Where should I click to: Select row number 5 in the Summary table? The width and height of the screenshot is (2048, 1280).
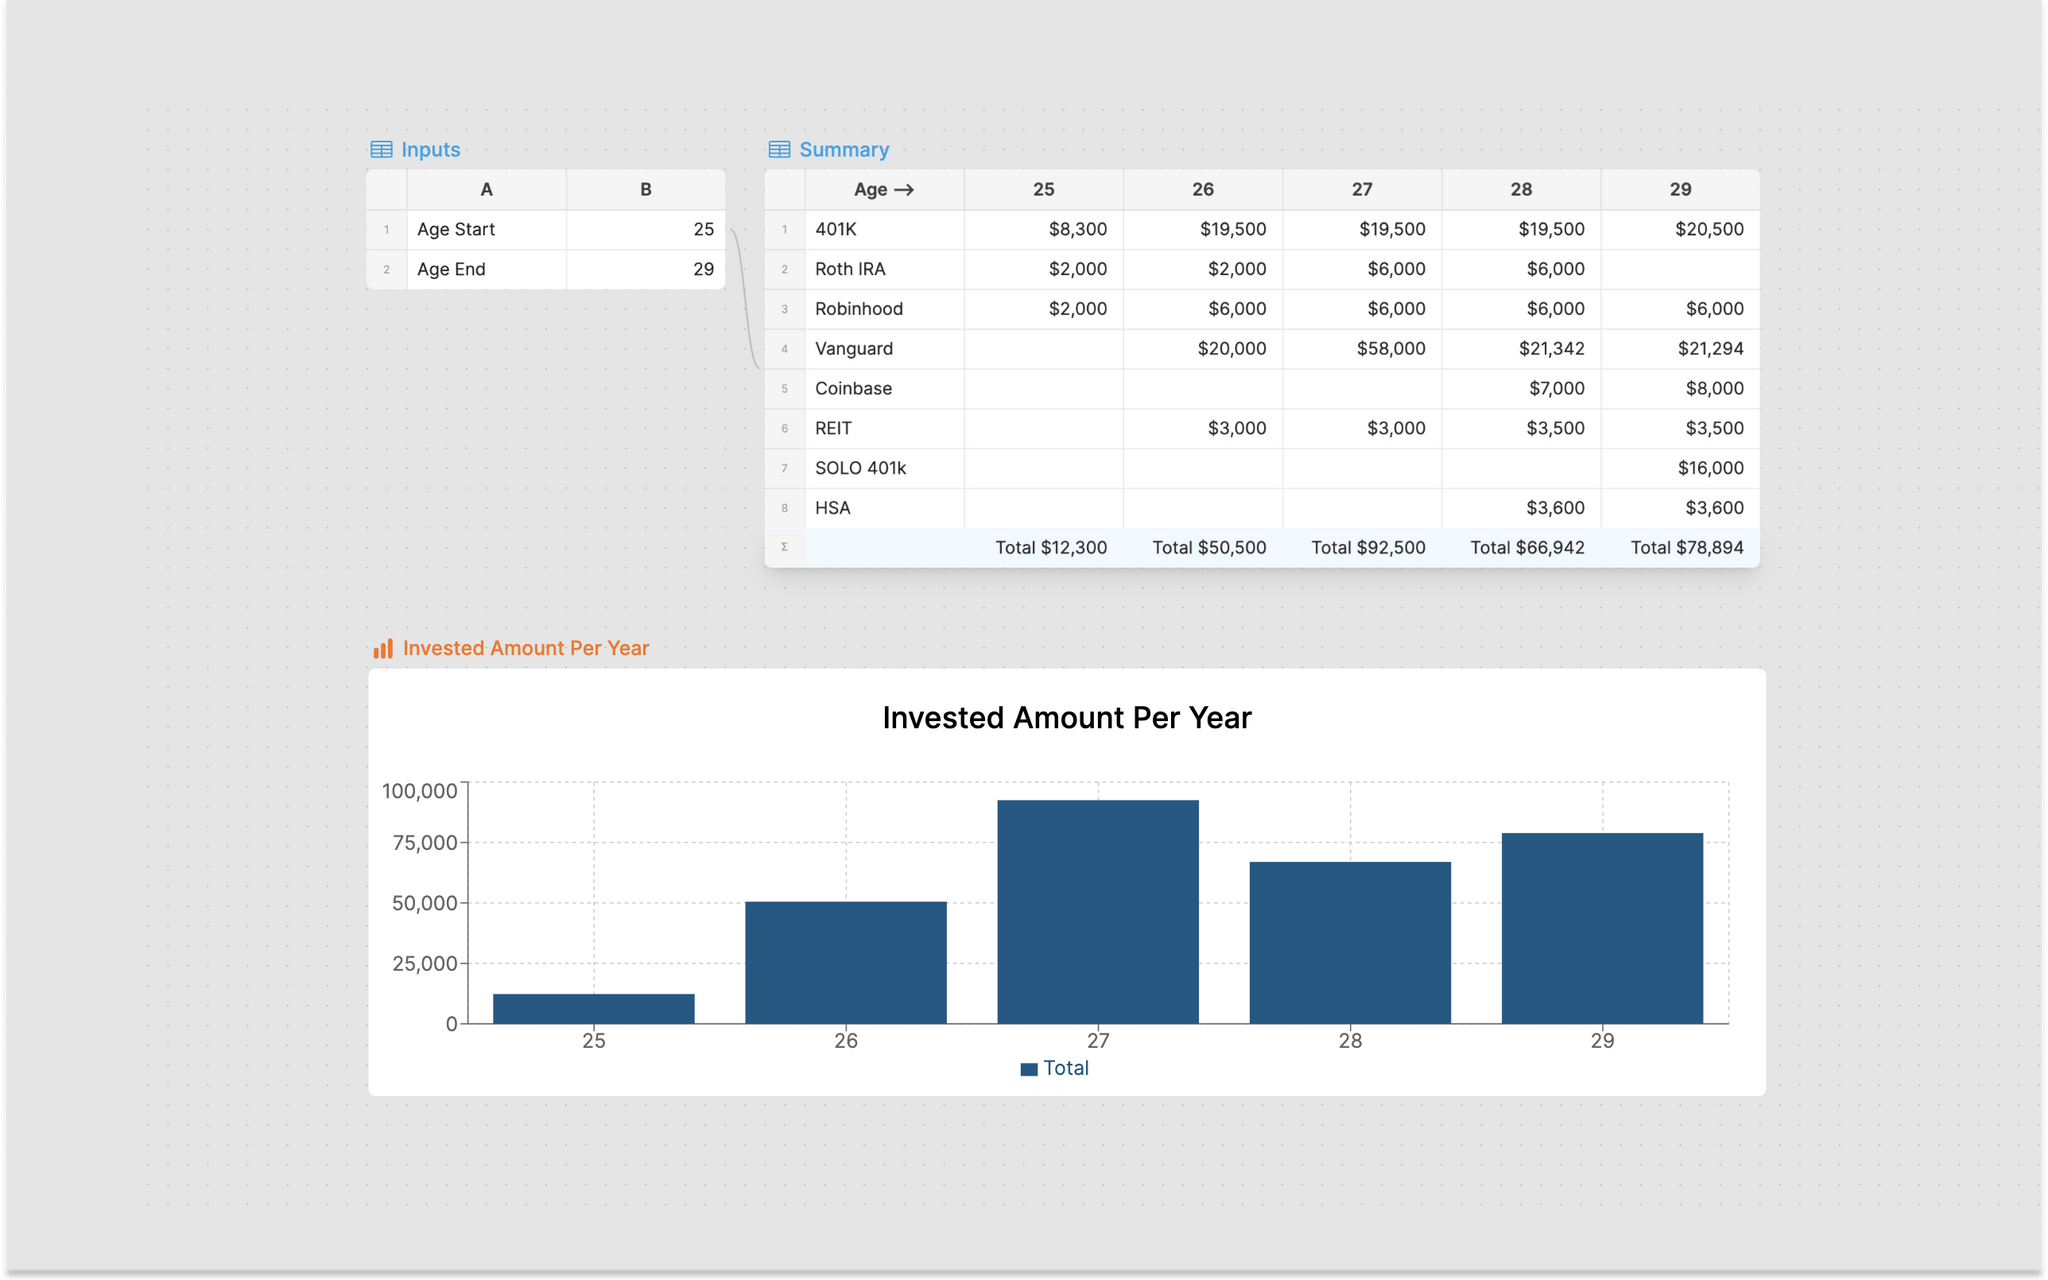click(784, 388)
